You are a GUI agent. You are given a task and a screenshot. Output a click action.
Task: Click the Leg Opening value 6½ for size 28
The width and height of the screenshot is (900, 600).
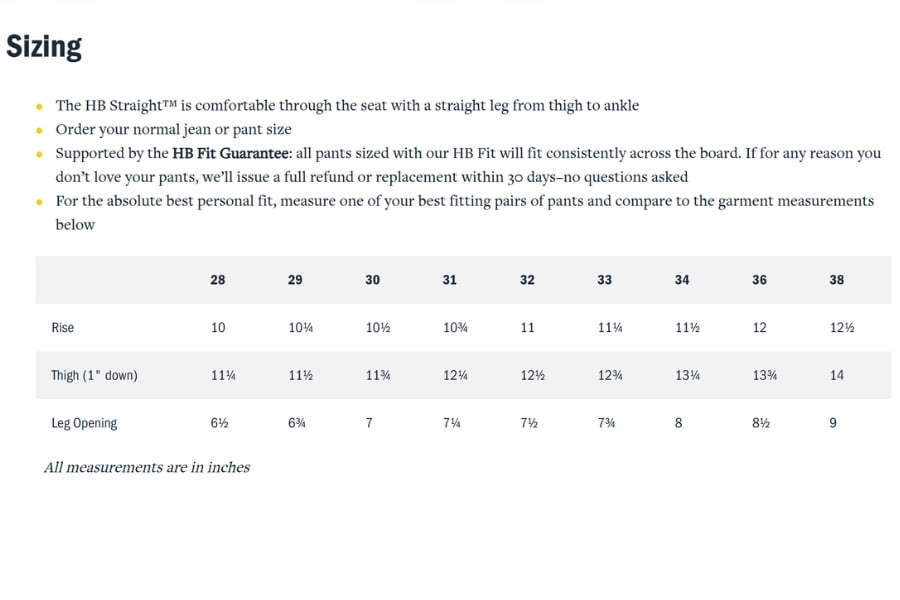point(219,423)
